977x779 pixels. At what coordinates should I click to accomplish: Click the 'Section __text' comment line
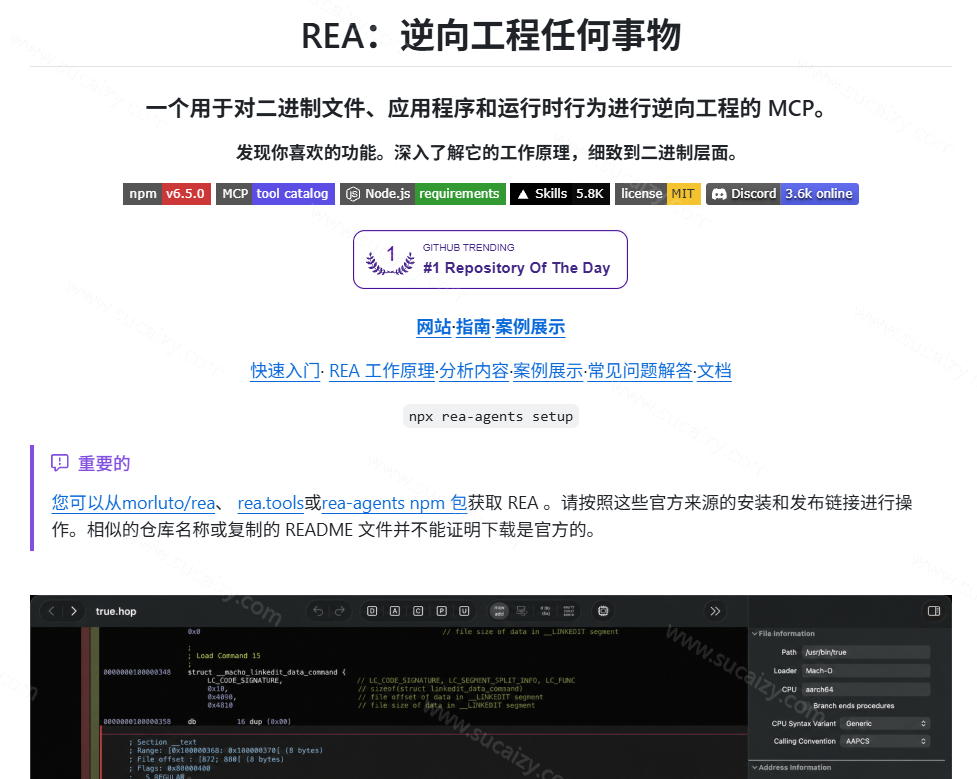pos(163,742)
